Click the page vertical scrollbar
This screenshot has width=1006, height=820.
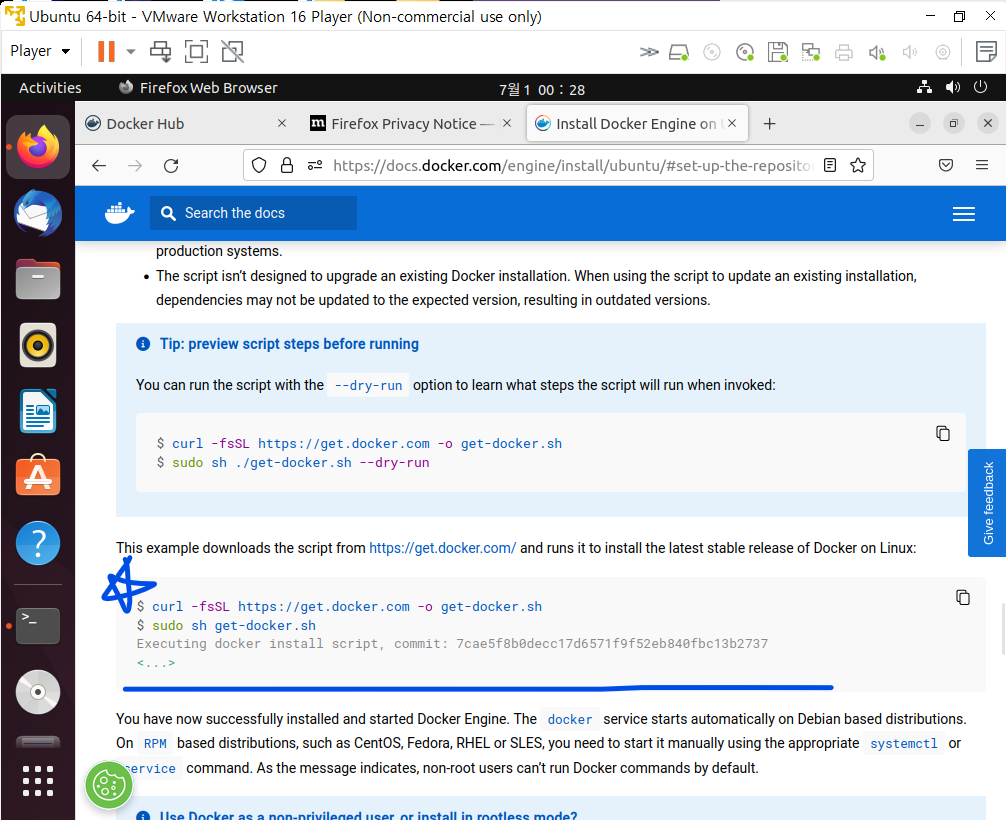[x=1002, y=629]
